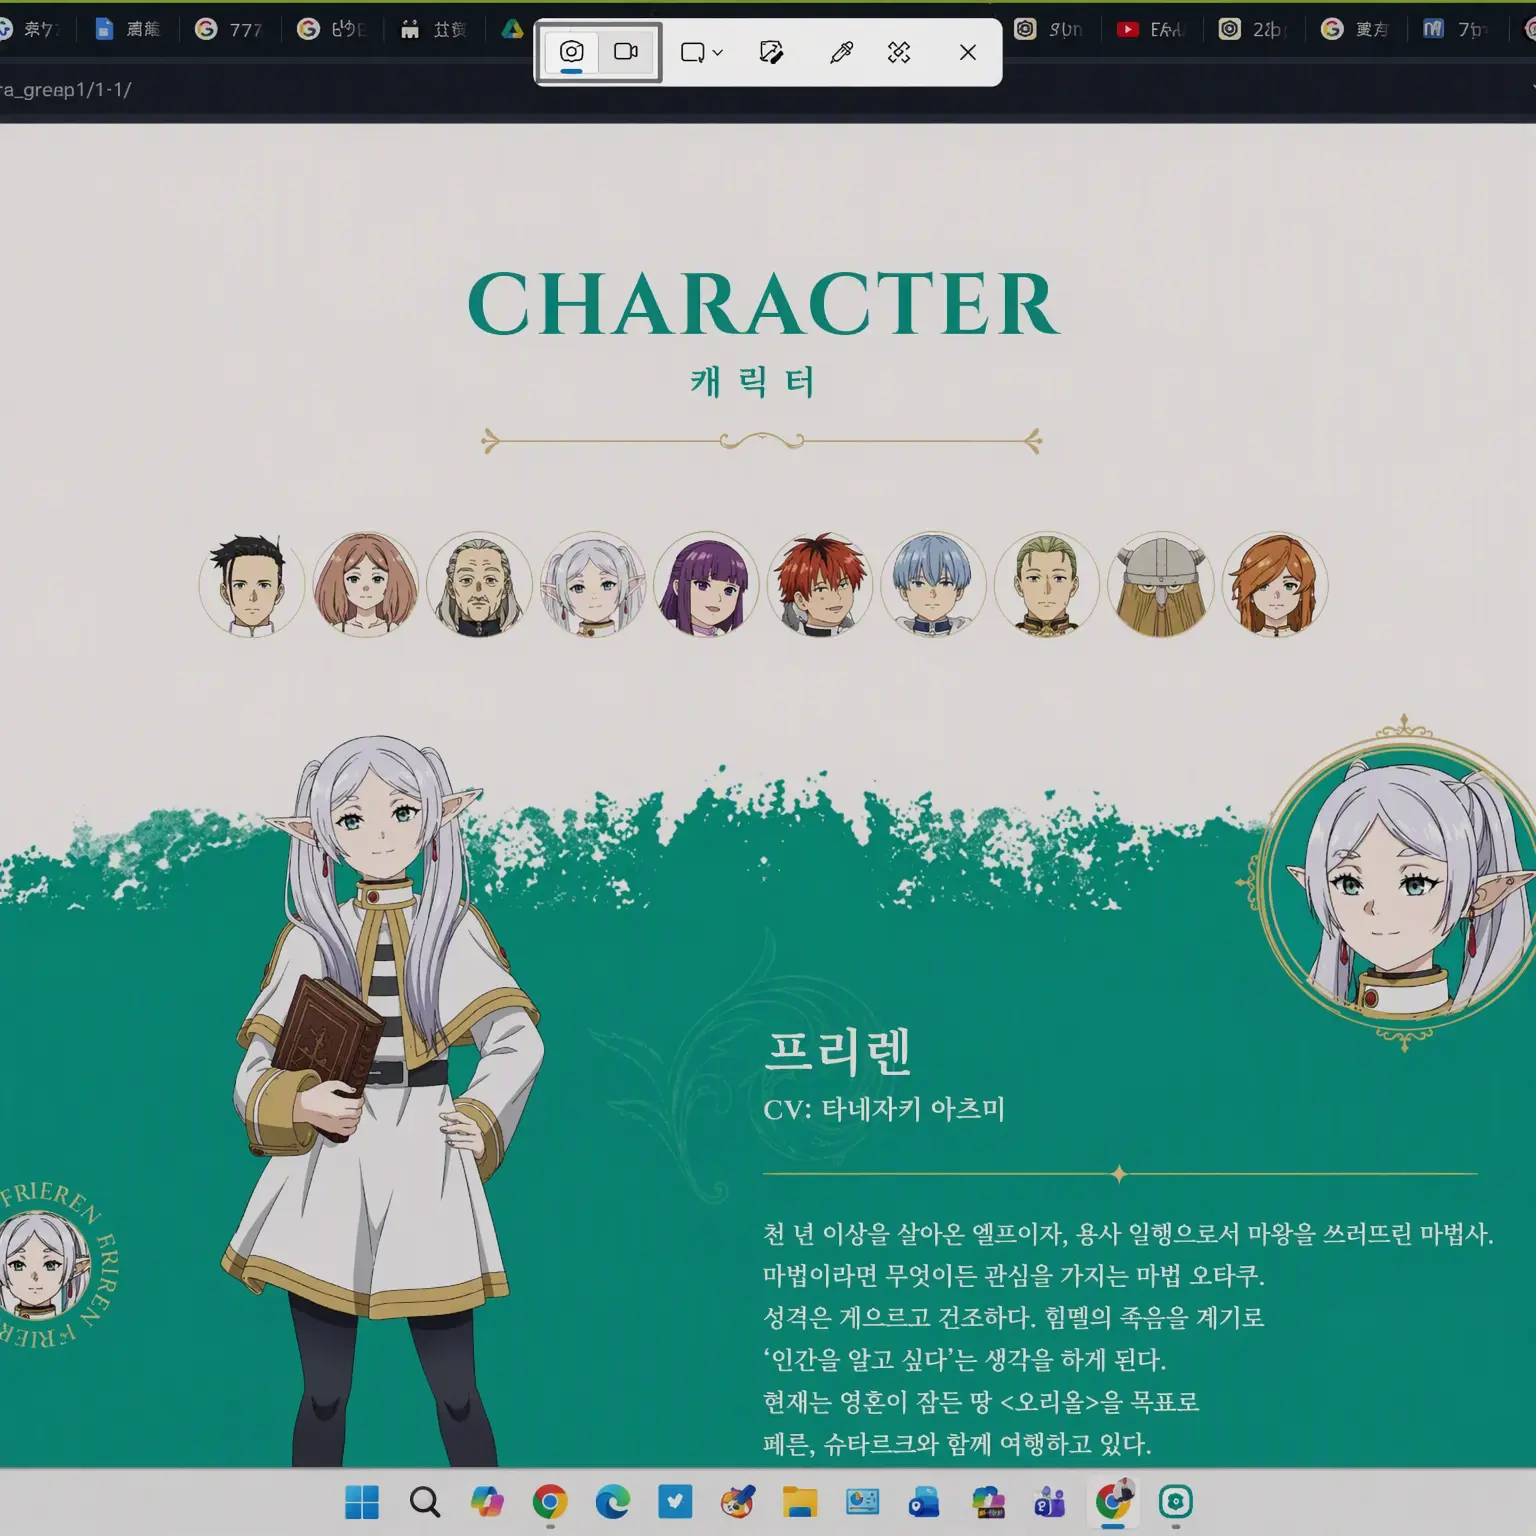Select the snip screenshot camera mode
The width and height of the screenshot is (1536, 1536).
pyautogui.click(x=572, y=52)
